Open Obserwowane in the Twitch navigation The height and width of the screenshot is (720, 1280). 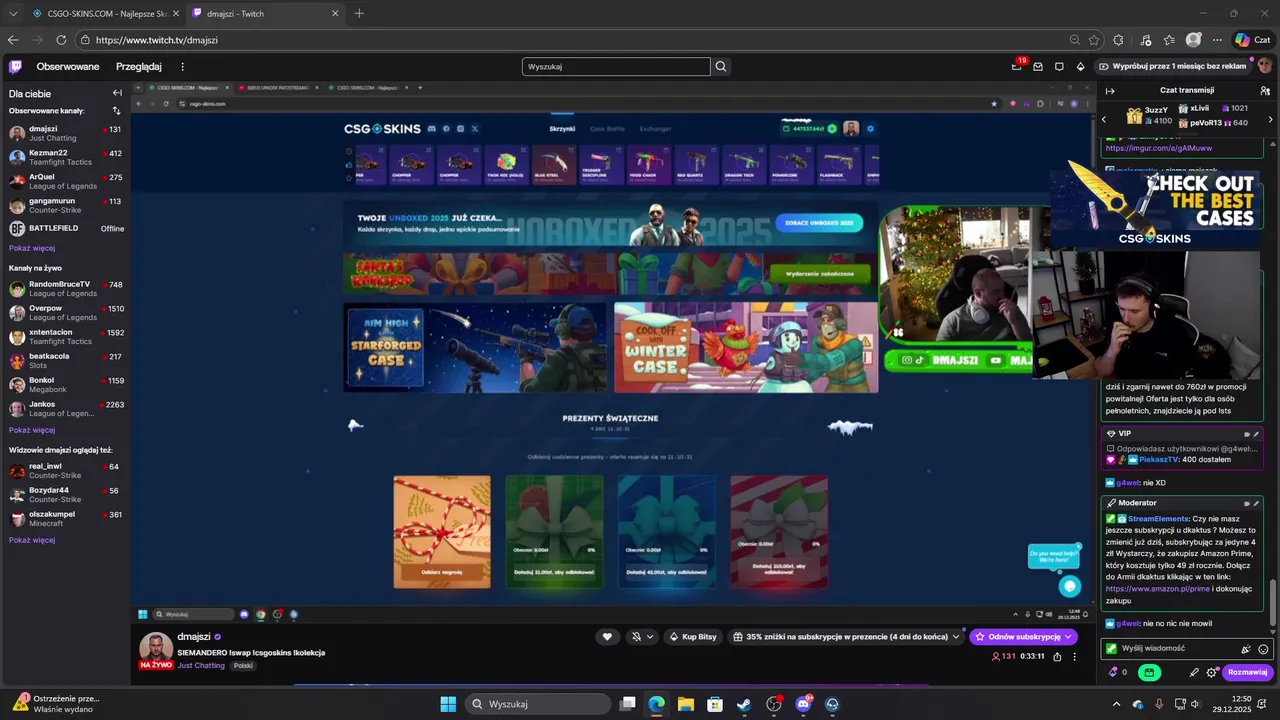click(x=68, y=67)
